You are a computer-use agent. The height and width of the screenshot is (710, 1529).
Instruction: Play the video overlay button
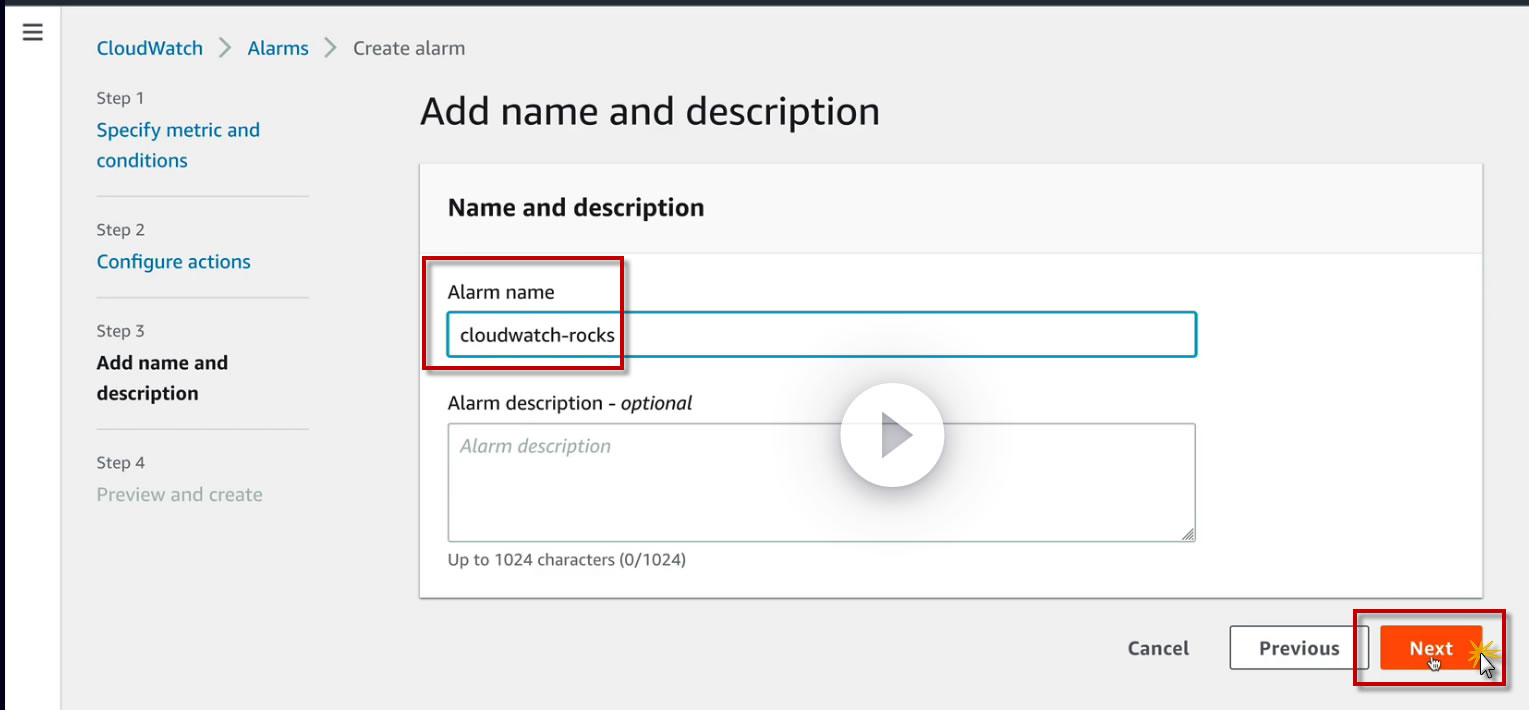coord(892,435)
